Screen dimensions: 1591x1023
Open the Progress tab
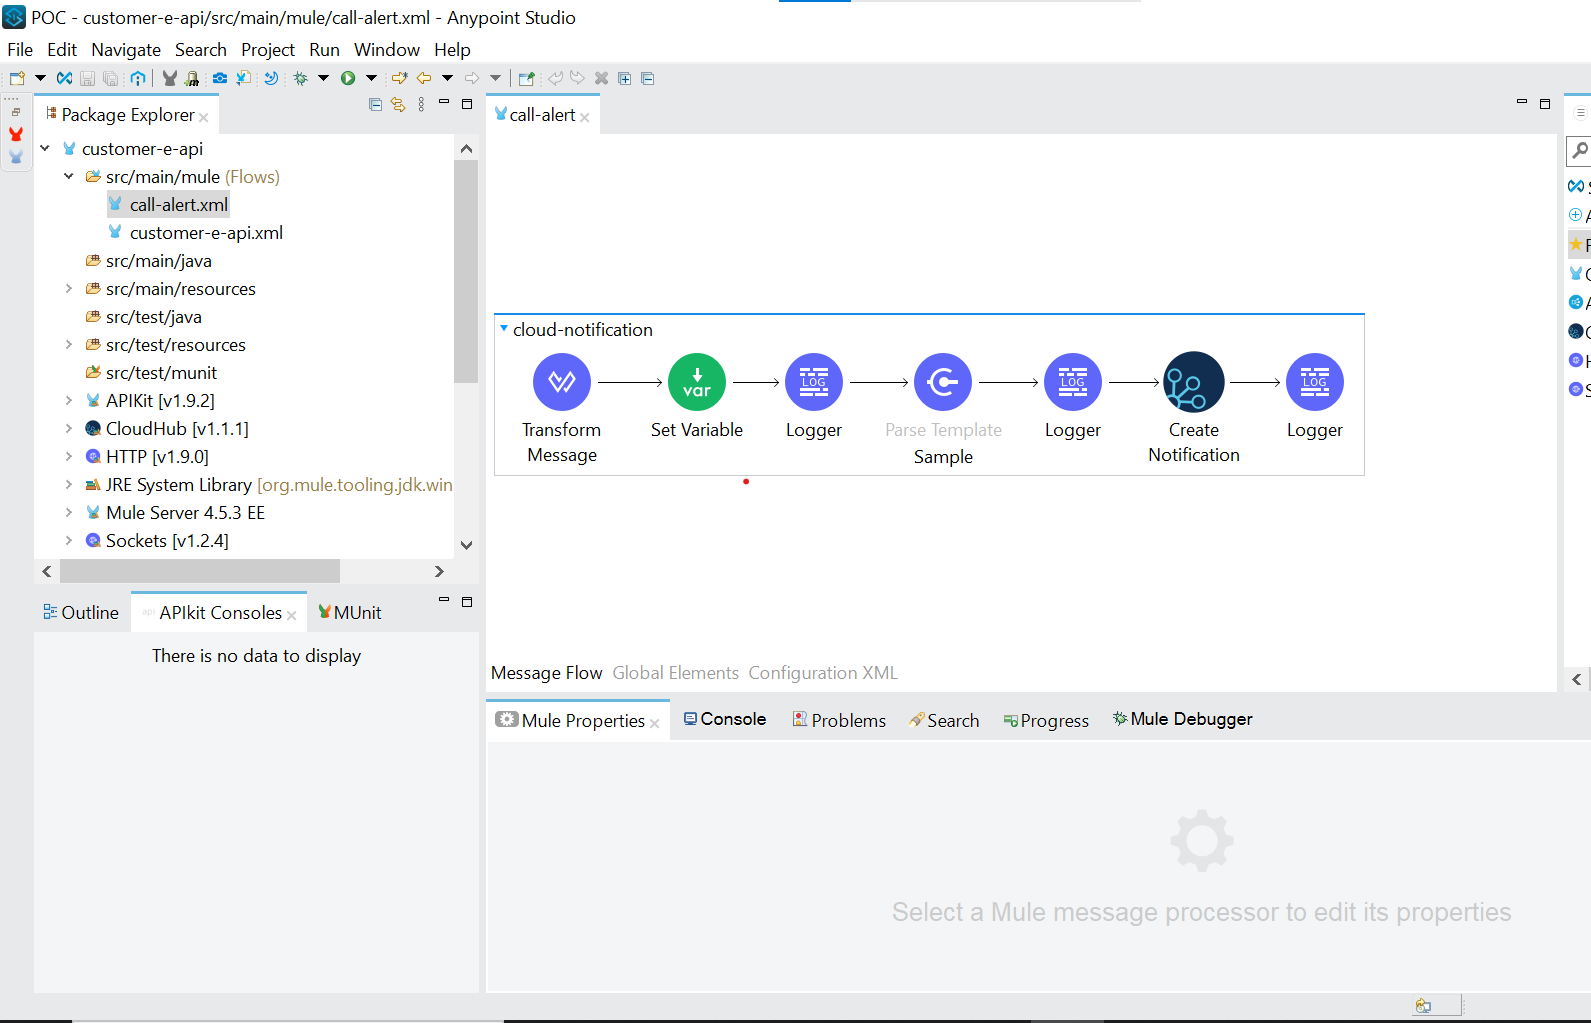(1046, 720)
